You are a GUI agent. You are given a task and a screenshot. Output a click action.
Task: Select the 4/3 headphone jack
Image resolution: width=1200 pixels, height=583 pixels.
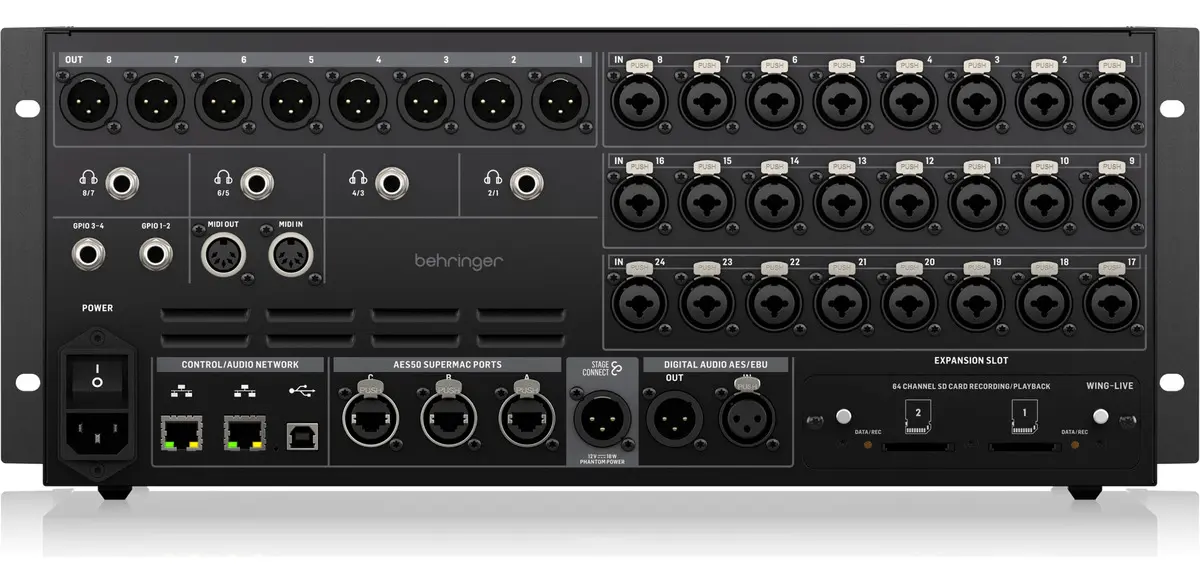pyautogui.click(x=392, y=184)
